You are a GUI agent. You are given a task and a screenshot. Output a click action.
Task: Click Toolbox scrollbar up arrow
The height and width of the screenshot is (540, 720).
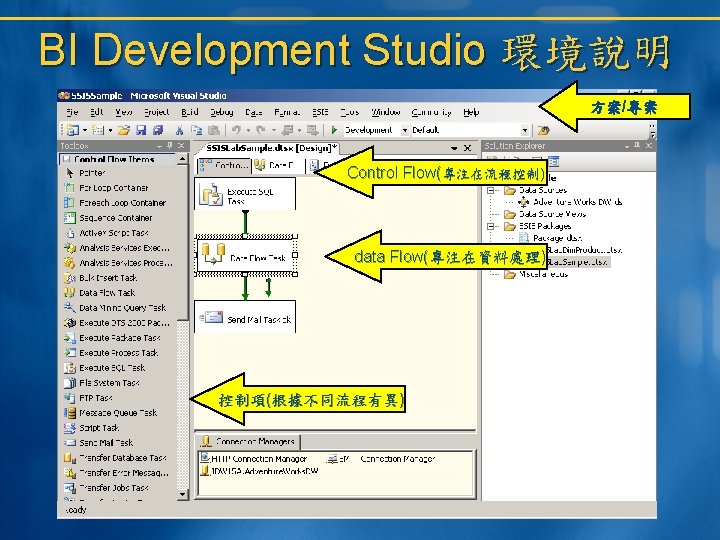tap(183, 159)
